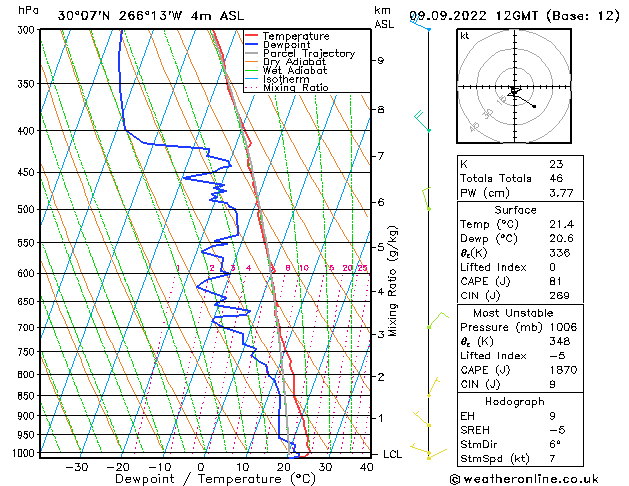Click the yellow wind barb near 850 hPa

433,387
